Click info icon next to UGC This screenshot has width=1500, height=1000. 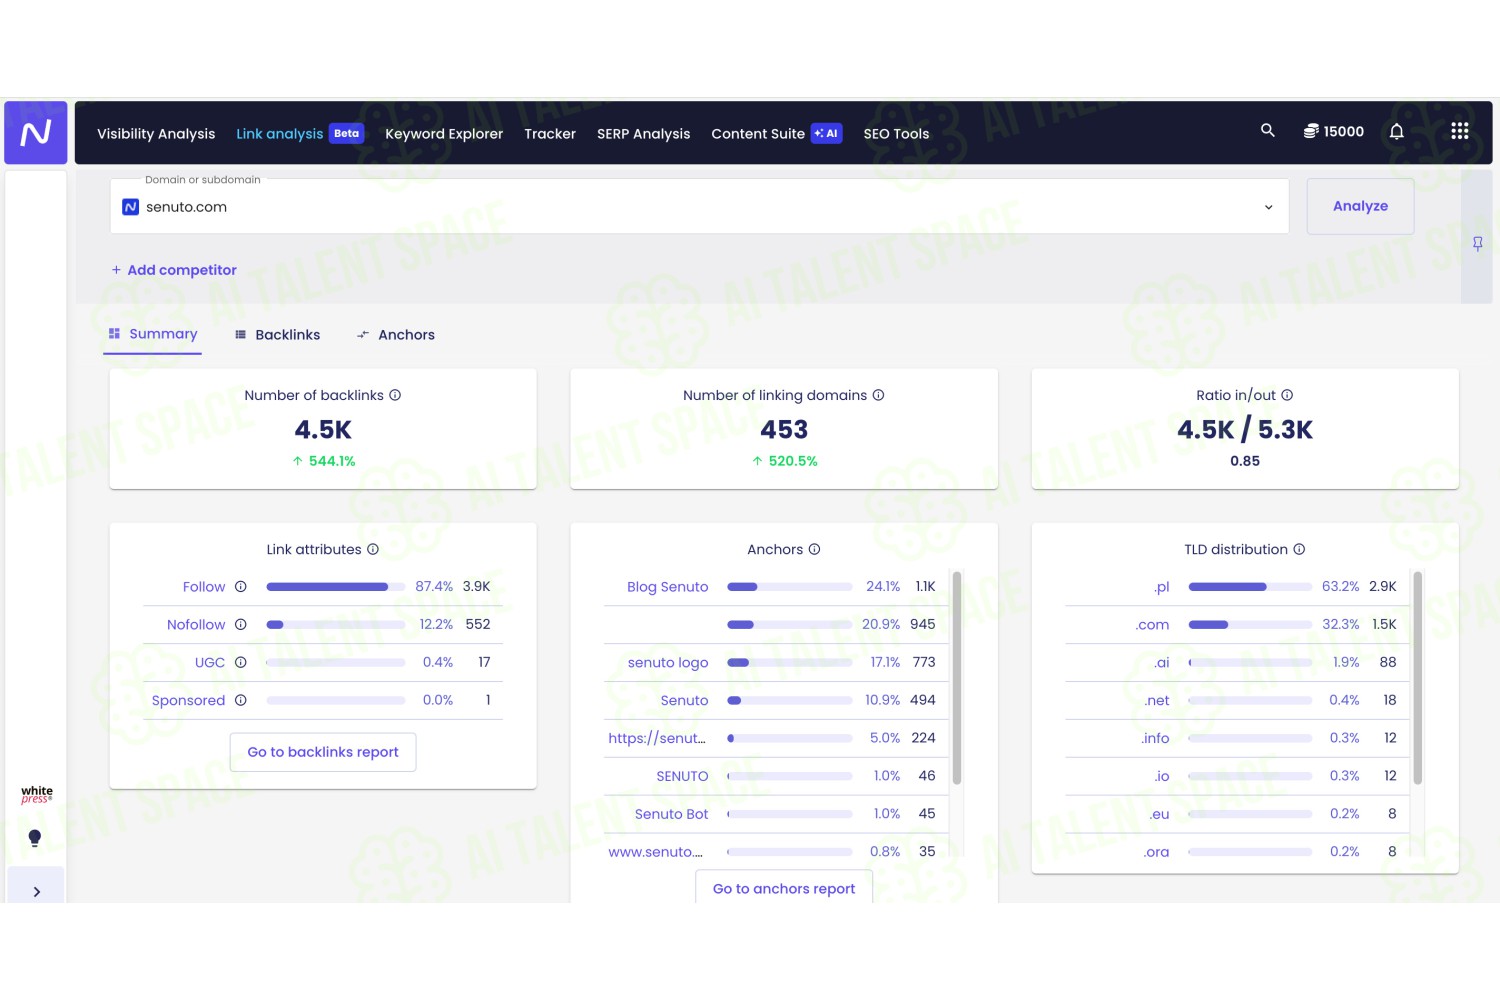click(x=240, y=663)
